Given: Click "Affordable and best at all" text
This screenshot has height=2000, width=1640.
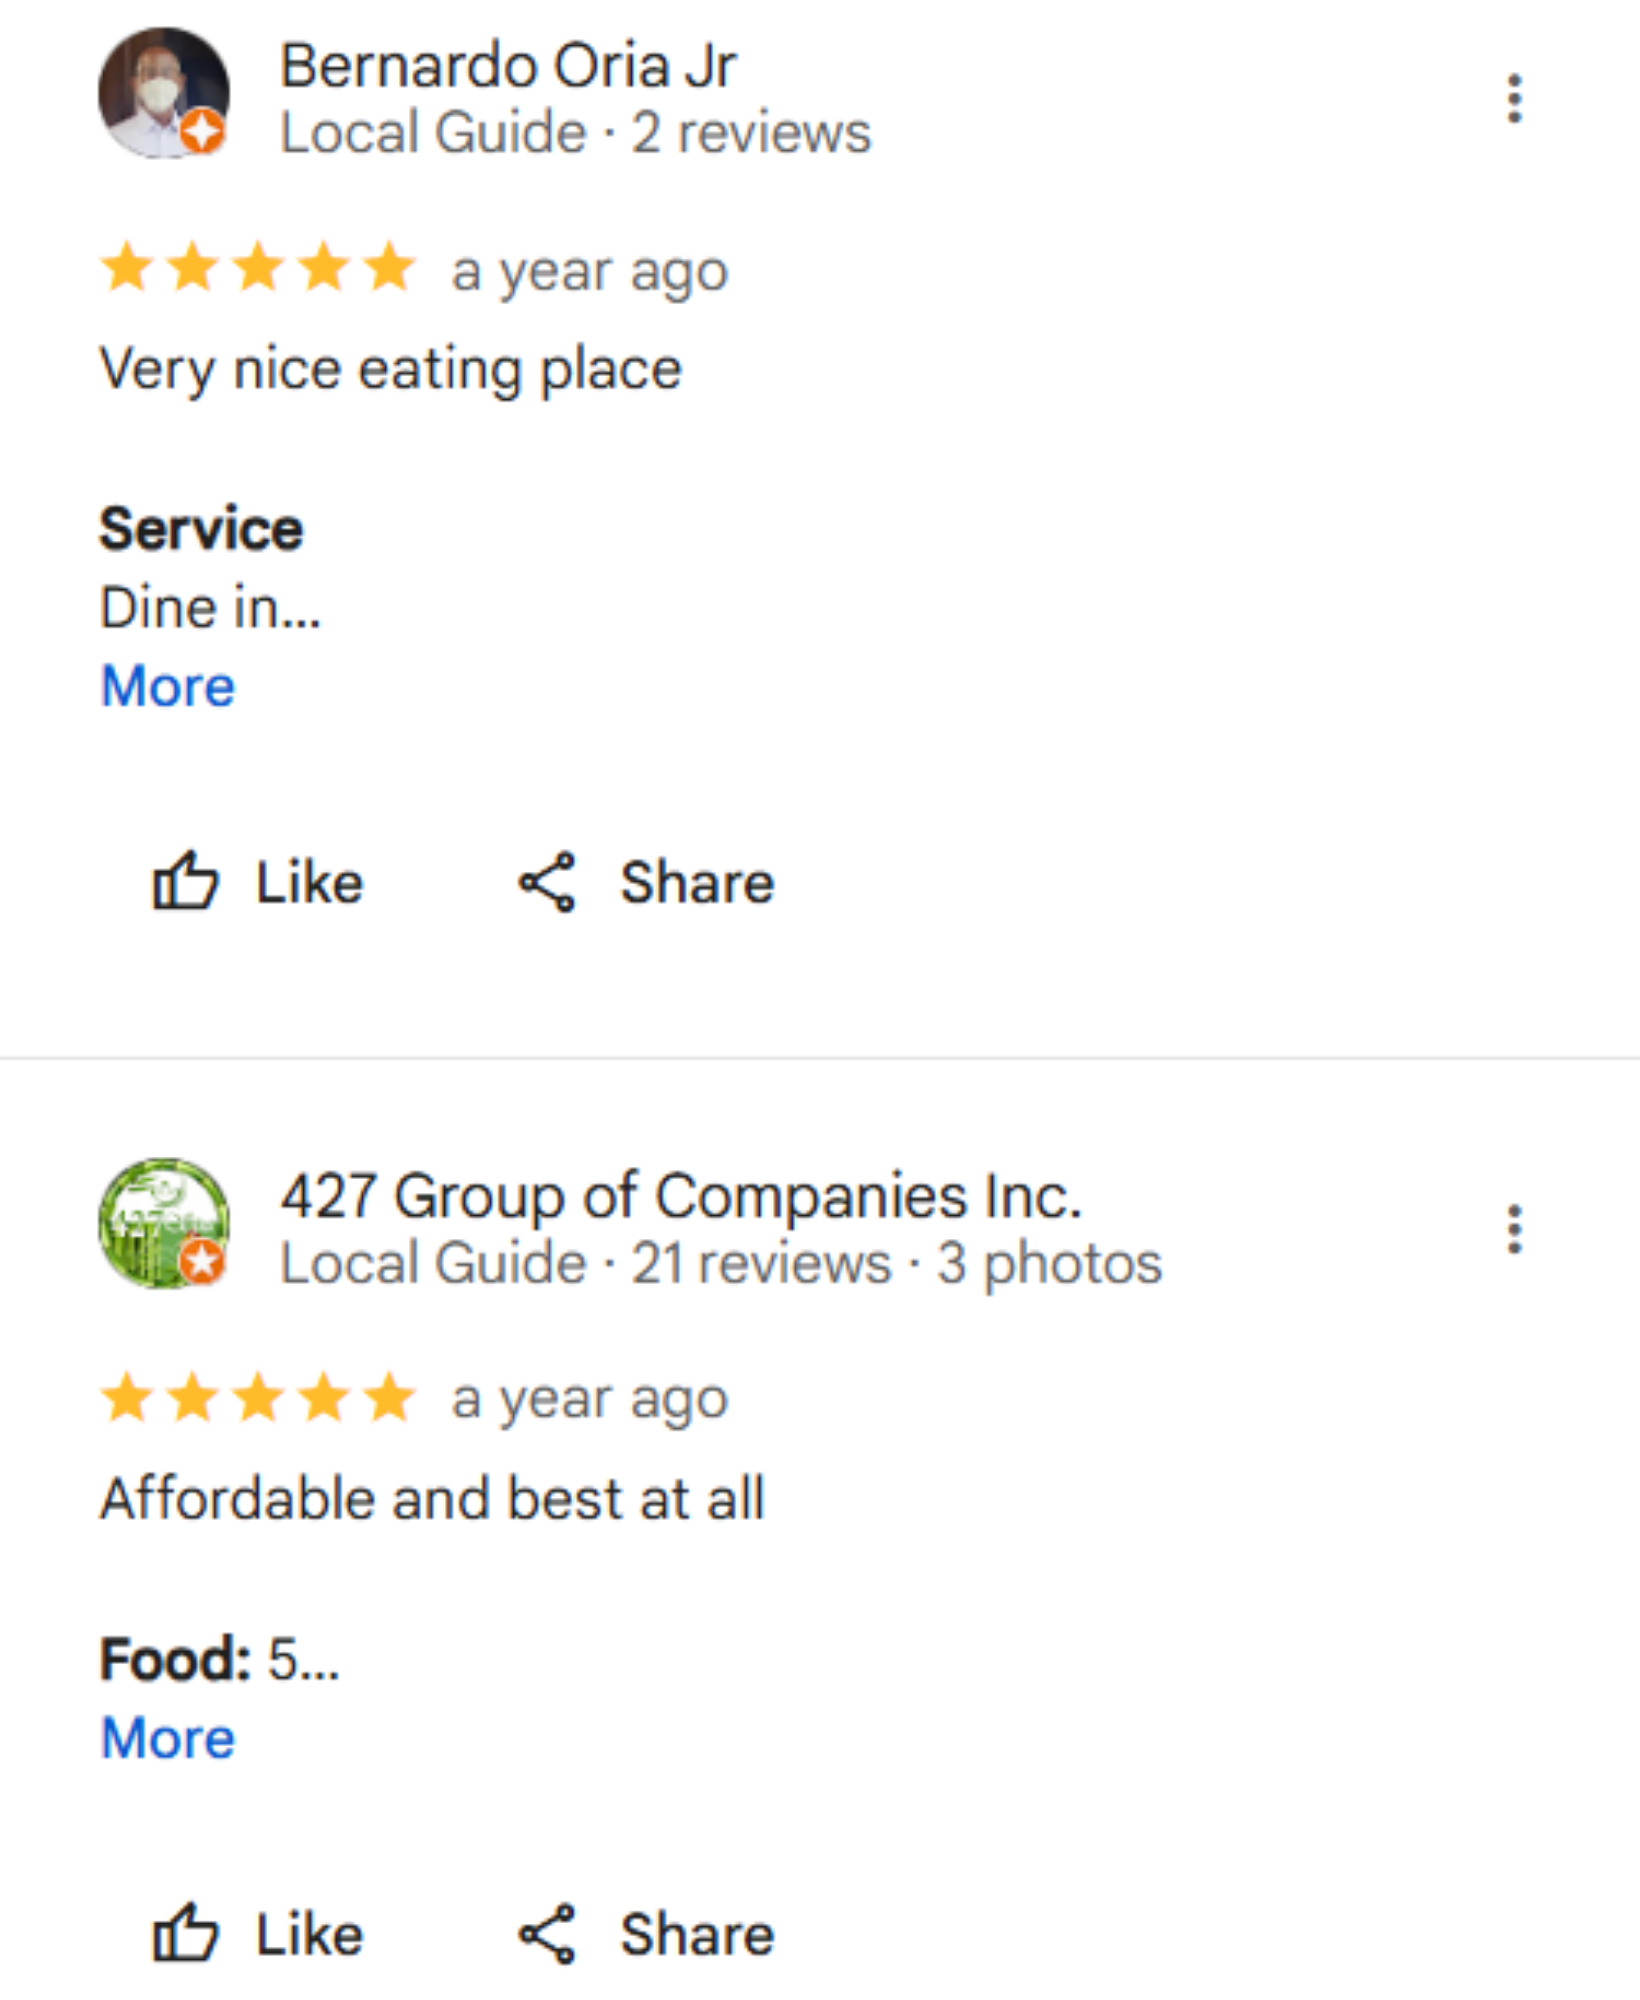Looking at the screenshot, I should 432,1498.
